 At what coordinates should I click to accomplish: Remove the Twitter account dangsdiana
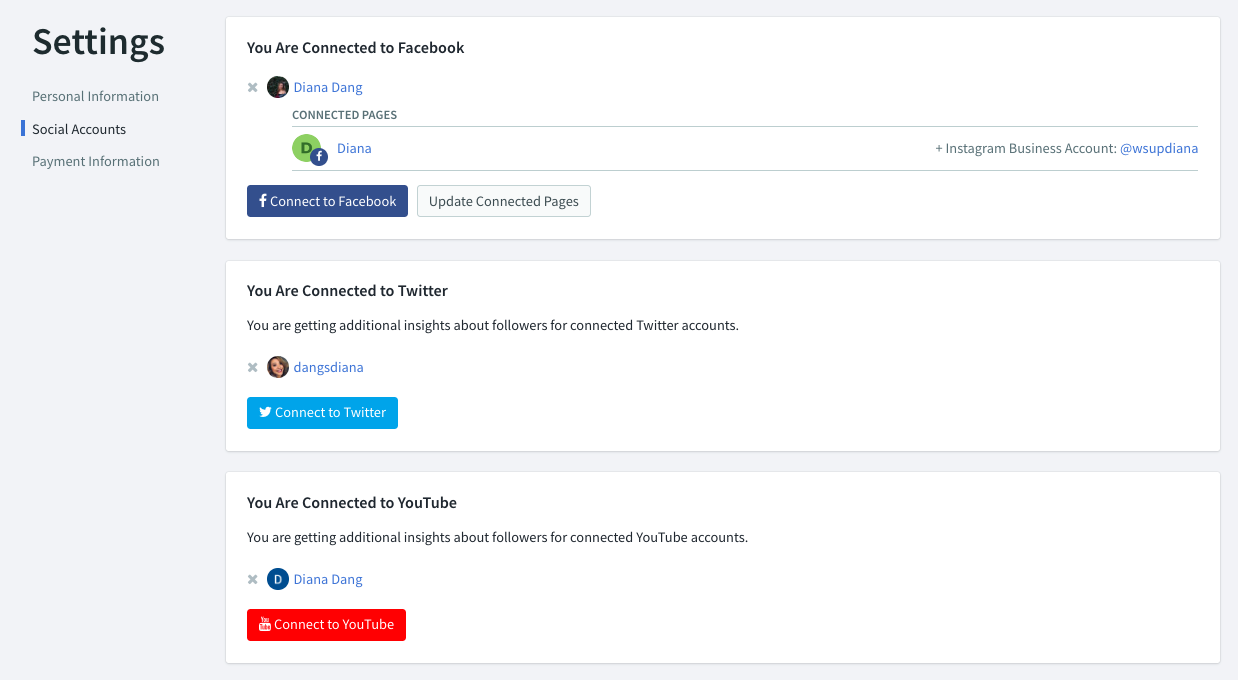[x=253, y=367]
